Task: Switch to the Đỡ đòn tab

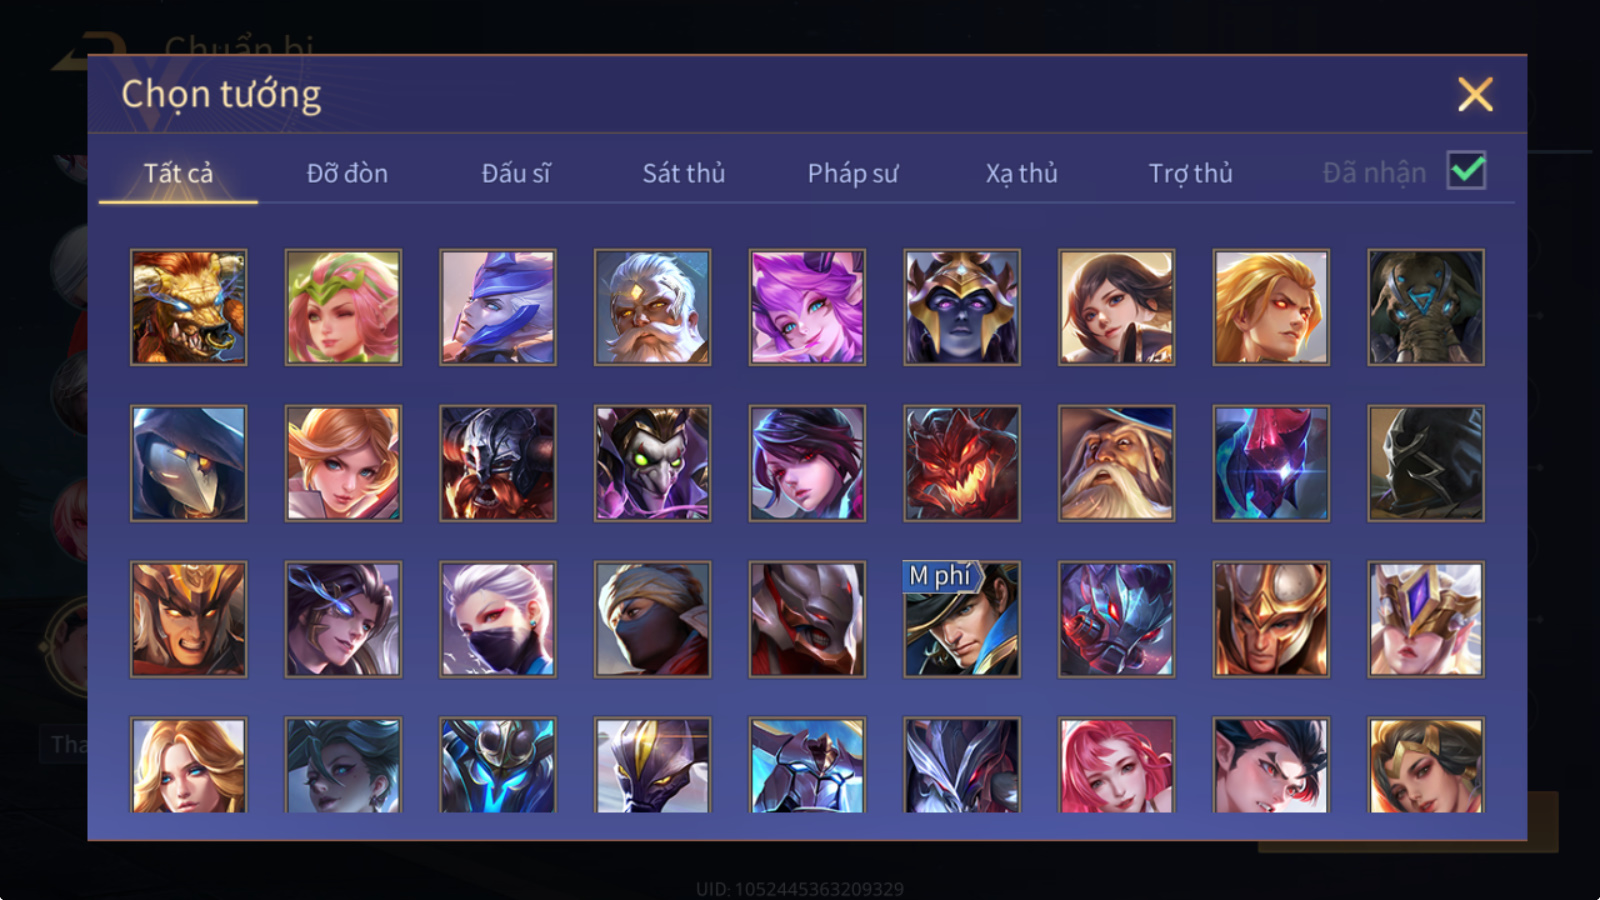Action: (x=347, y=173)
